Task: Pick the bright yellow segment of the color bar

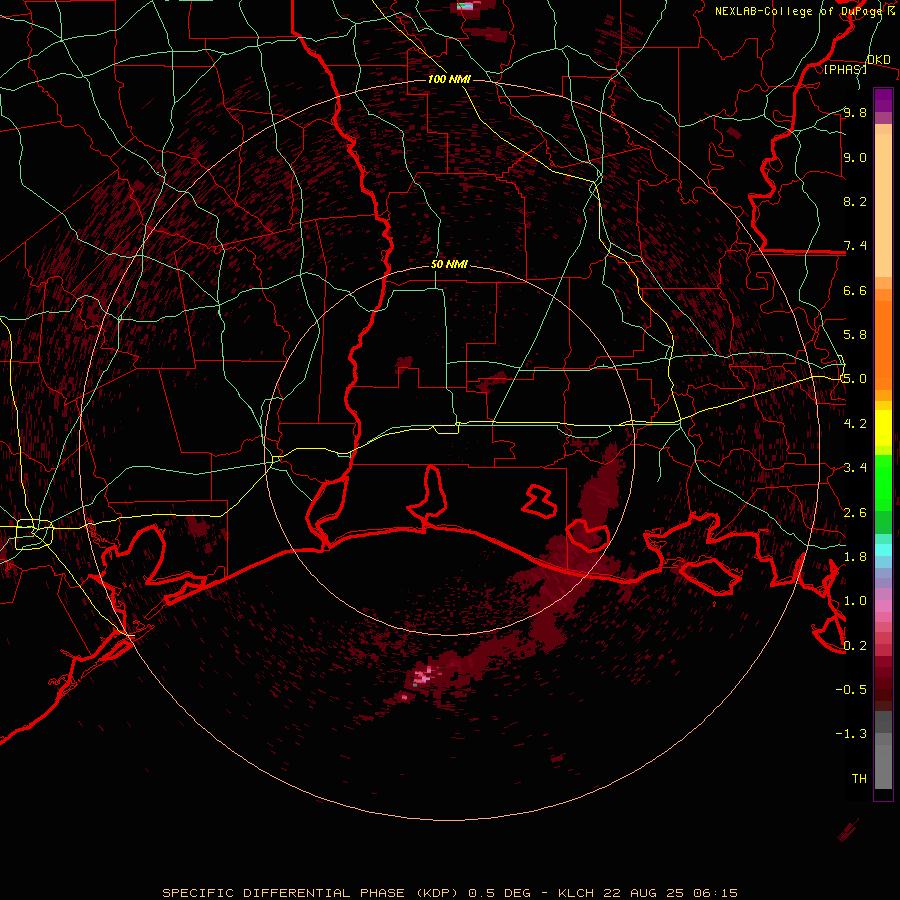Action: pos(883,428)
